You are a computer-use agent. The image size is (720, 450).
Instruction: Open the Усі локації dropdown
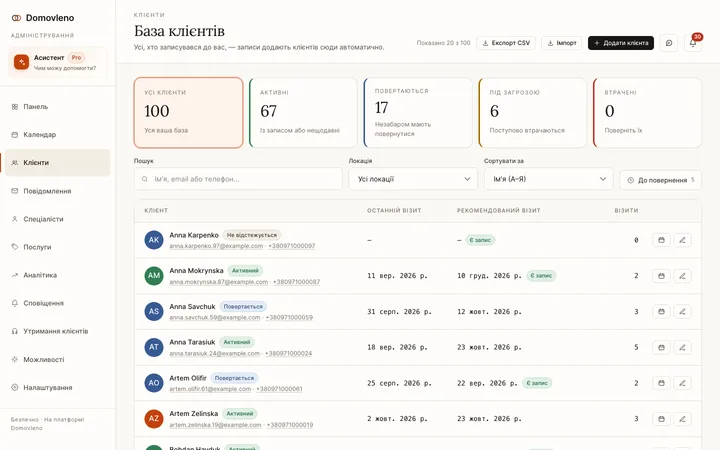point(413,179)
